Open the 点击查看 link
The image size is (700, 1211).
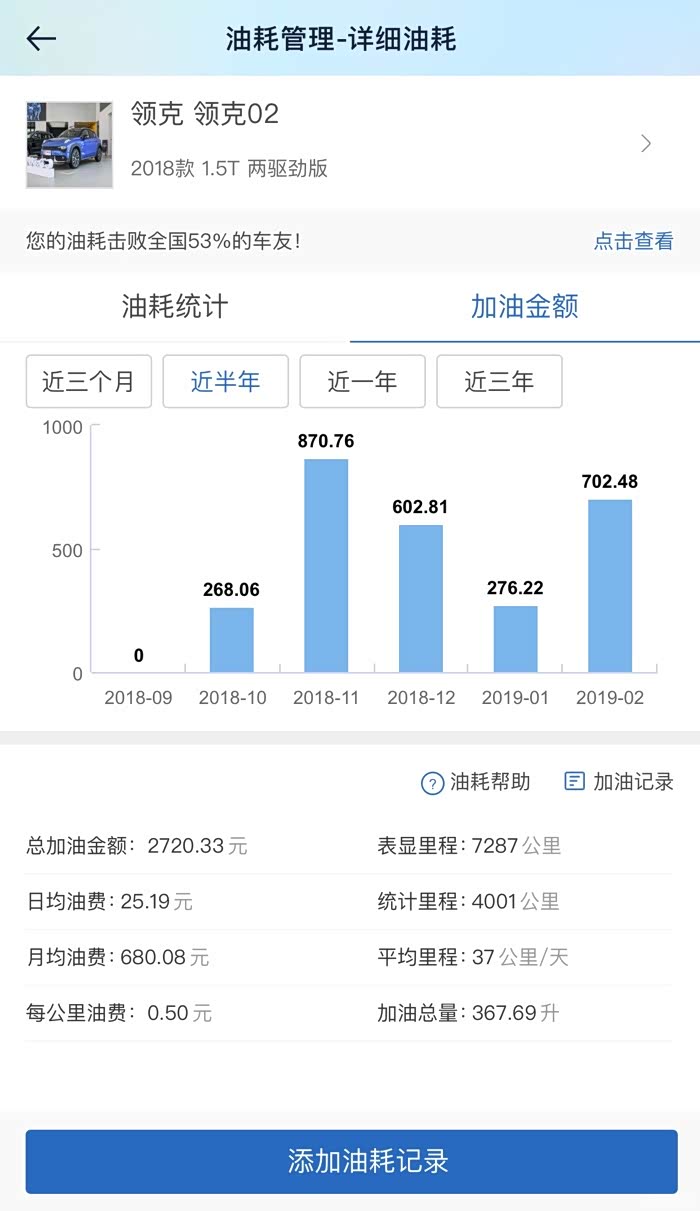click(634, 241)
